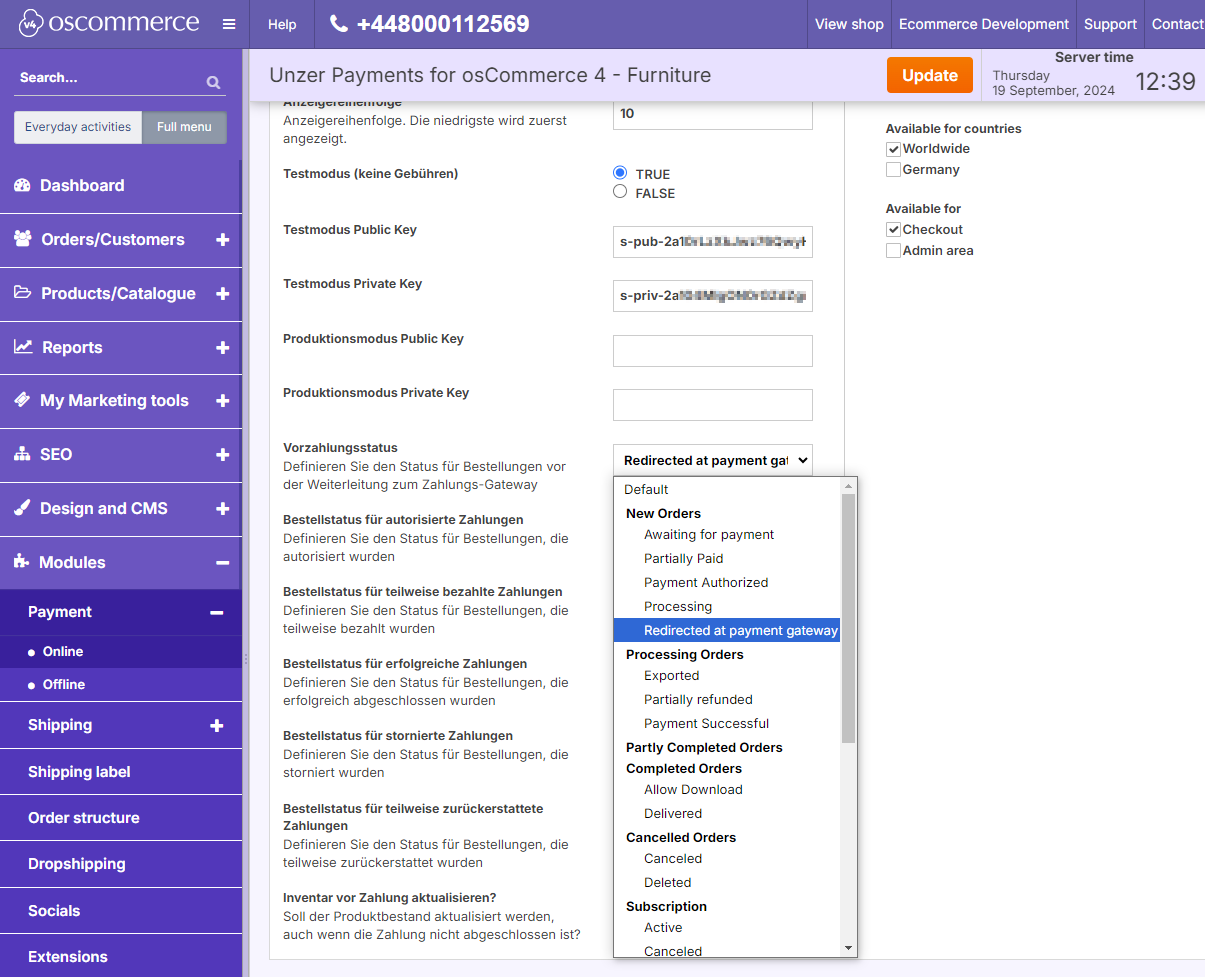
Task: Open the View shop link
Action: [849, 24]
